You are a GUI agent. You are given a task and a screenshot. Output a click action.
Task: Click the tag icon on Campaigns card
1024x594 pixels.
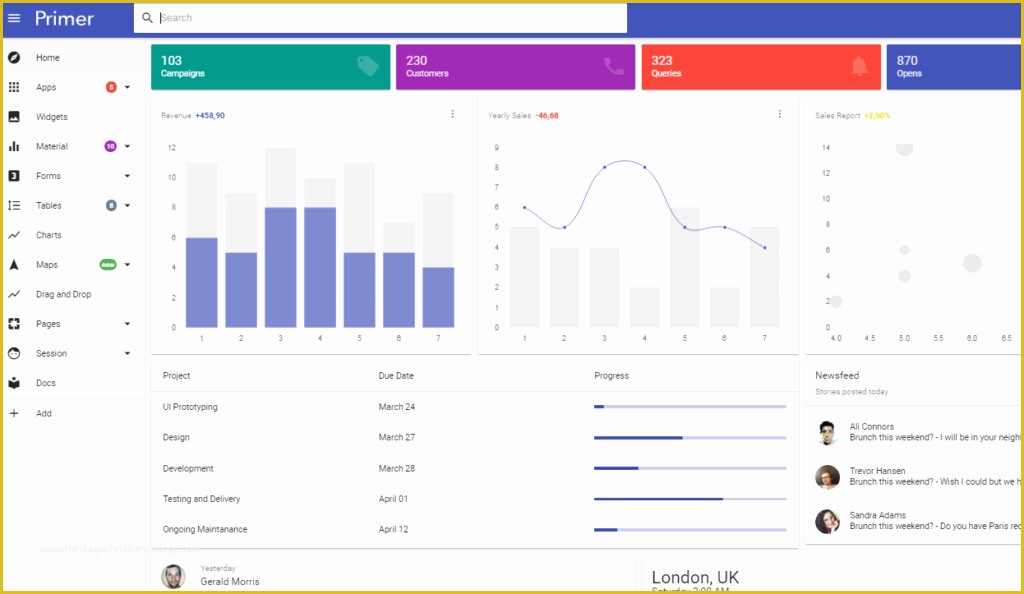click(x=368, y=66)
